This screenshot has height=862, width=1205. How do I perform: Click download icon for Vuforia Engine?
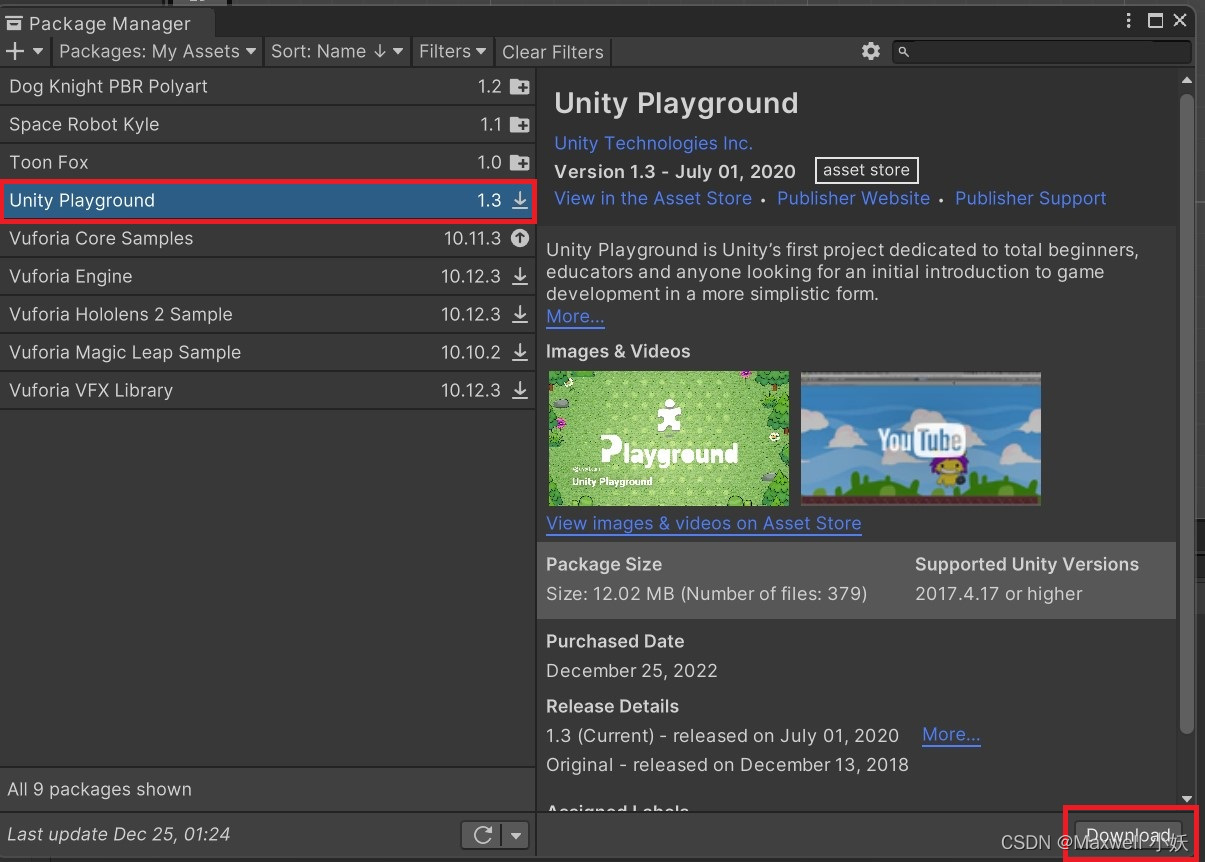pos(520,277)
